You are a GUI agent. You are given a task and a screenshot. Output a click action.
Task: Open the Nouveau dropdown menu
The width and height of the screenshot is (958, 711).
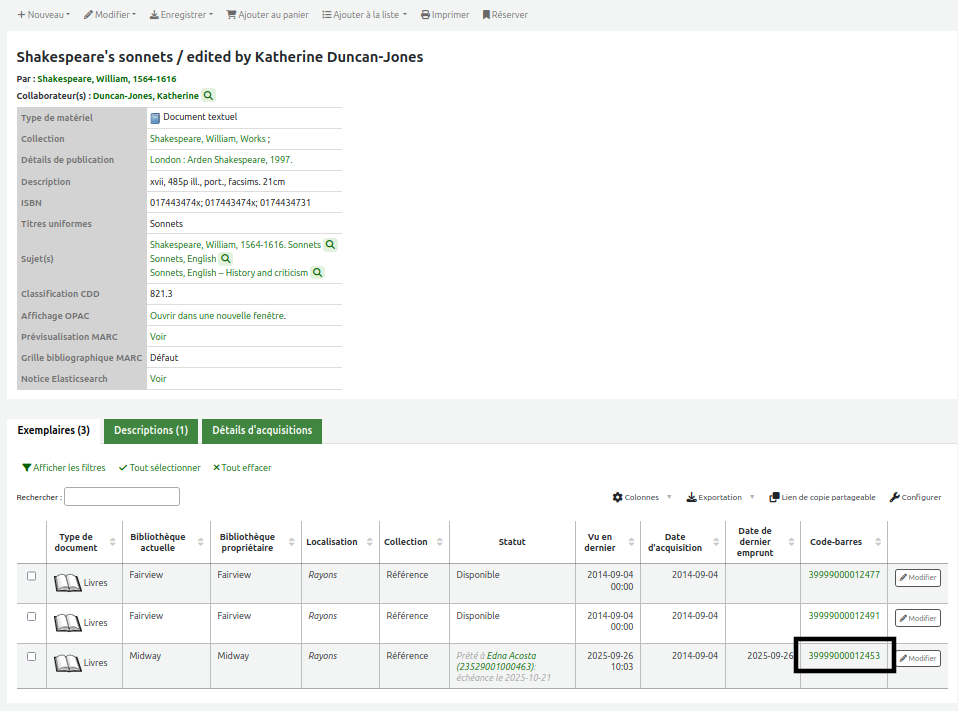43,15
